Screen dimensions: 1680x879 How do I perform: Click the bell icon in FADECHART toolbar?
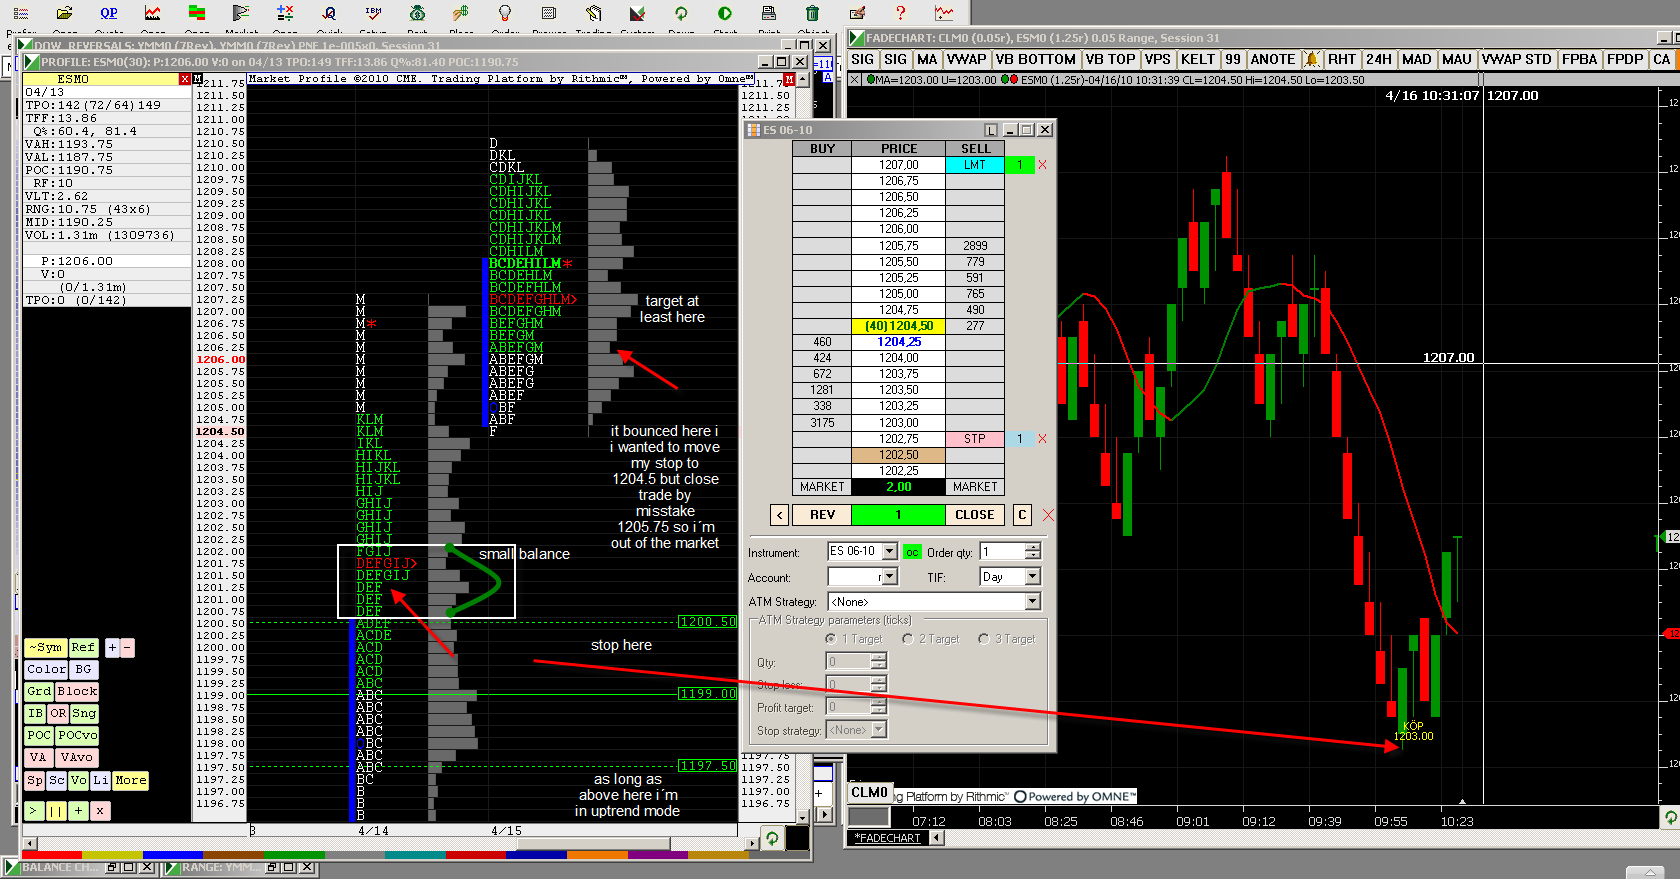(1312, 60)
